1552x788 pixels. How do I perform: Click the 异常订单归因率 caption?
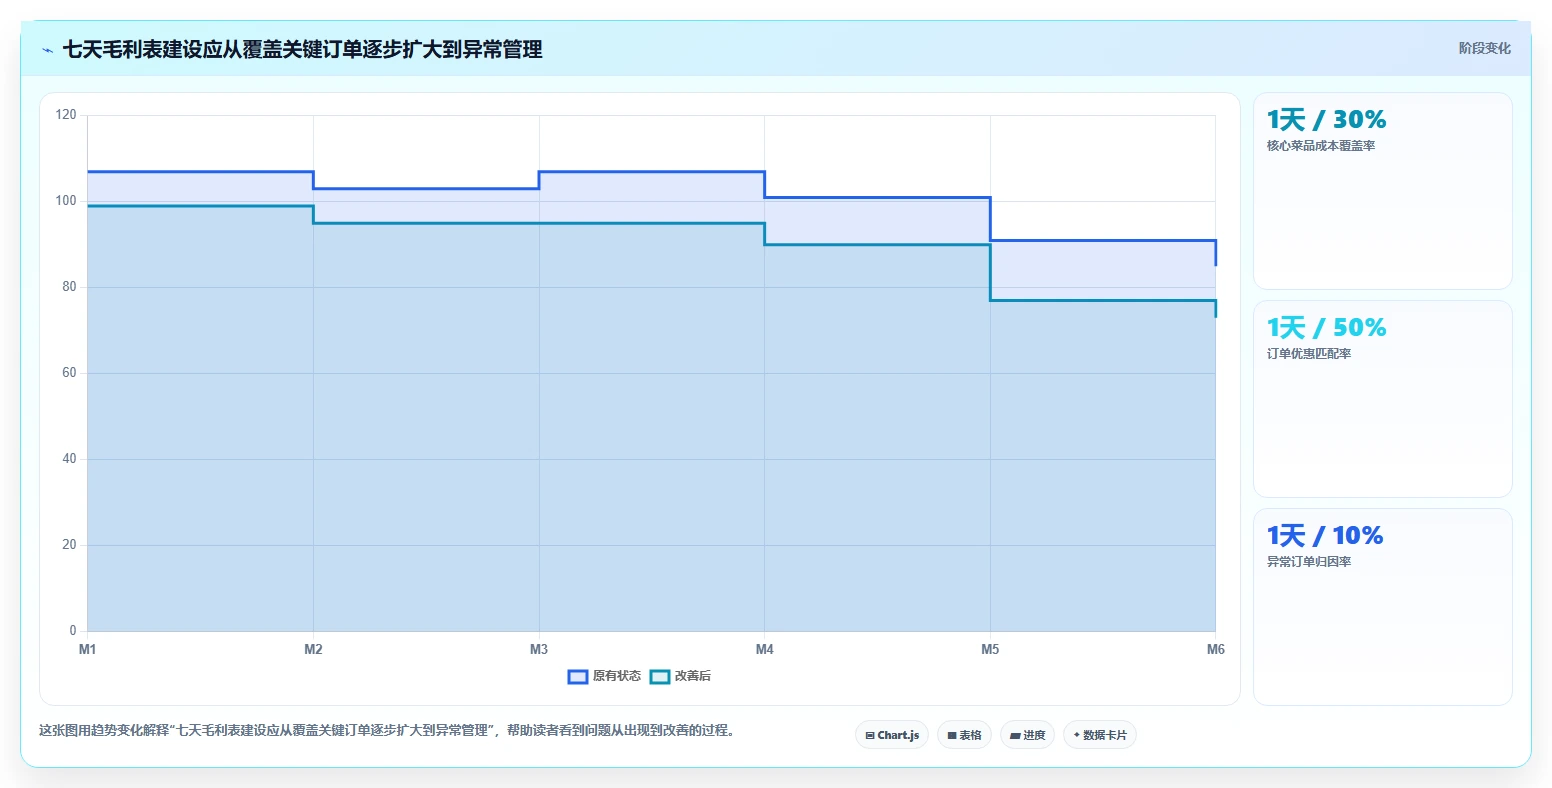pyautogui.click(x=1309, y=562)
